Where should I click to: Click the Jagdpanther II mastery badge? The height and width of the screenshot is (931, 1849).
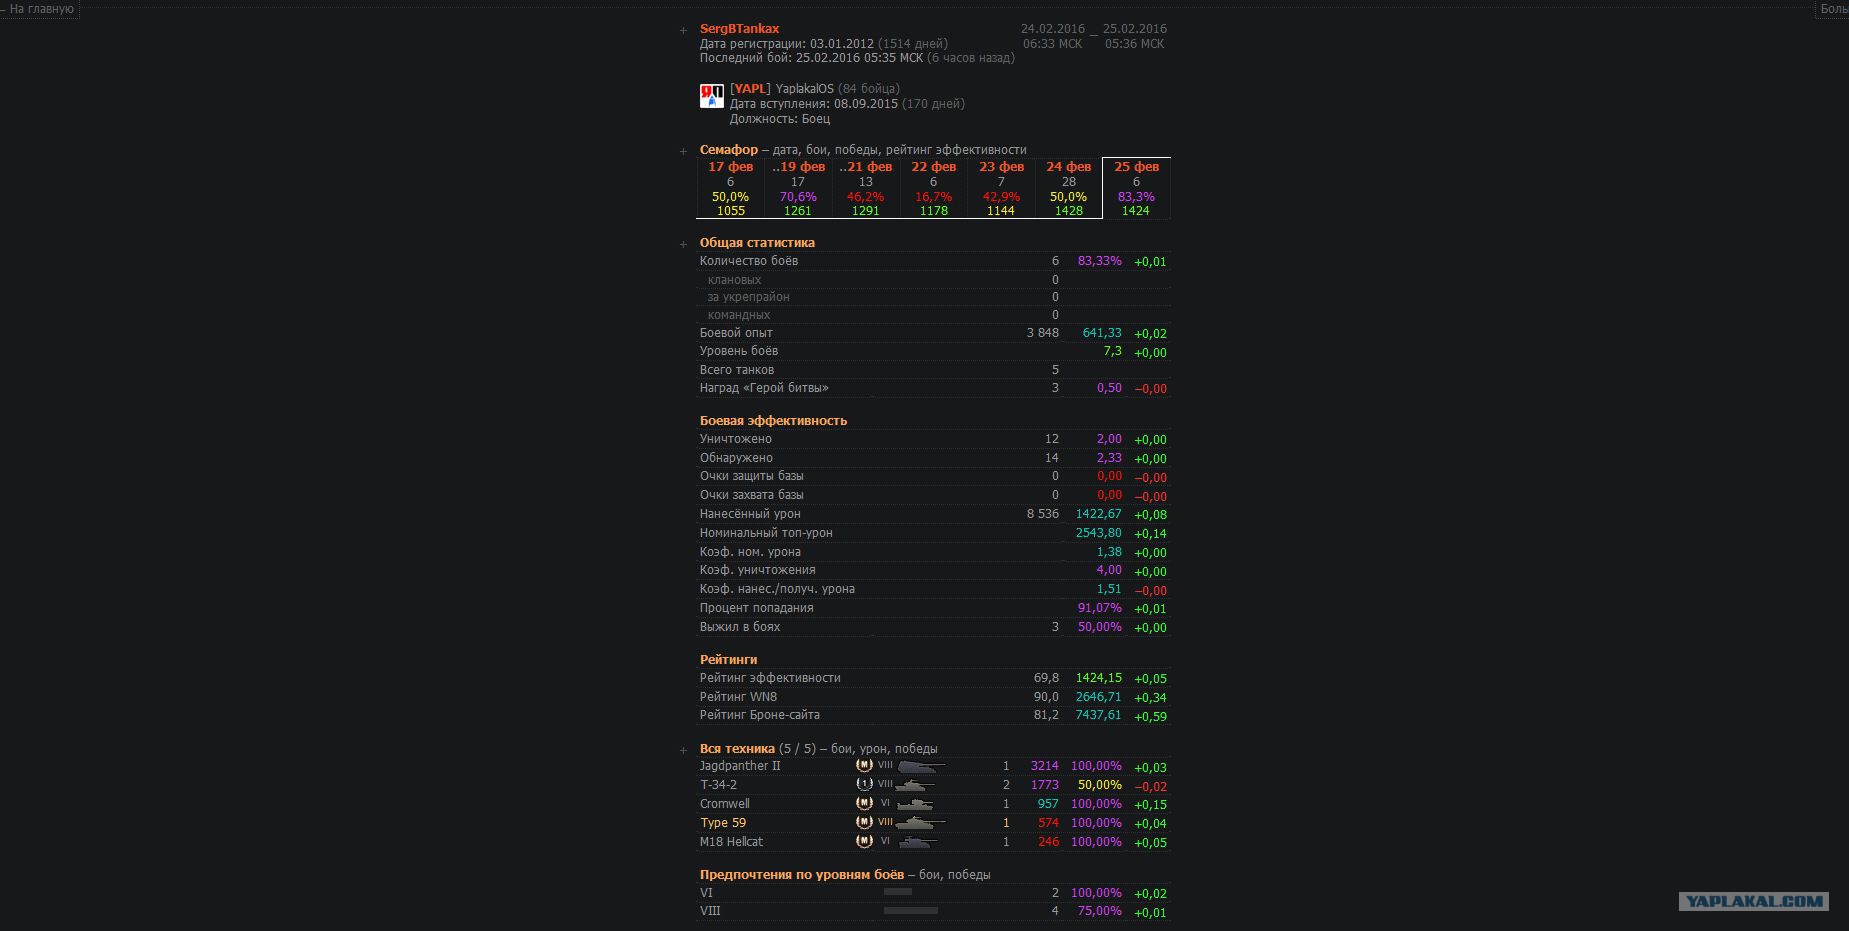[865, 765]
